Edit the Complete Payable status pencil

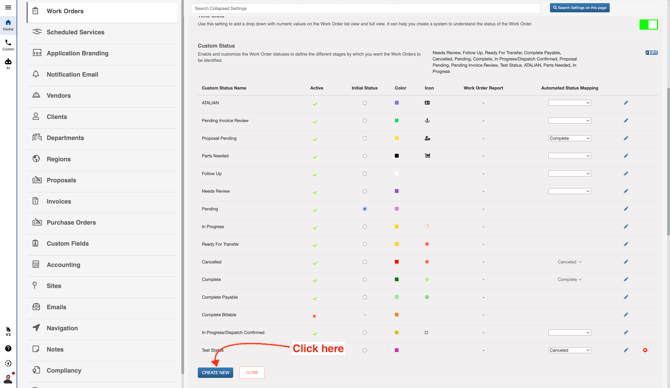point(626,297)
